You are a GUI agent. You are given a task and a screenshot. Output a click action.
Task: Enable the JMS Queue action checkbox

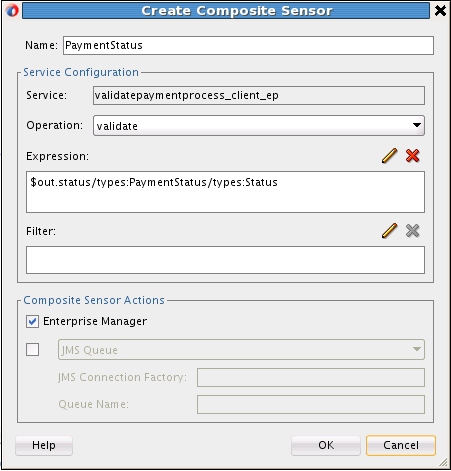pyautogui.click(x=32, y=350)
